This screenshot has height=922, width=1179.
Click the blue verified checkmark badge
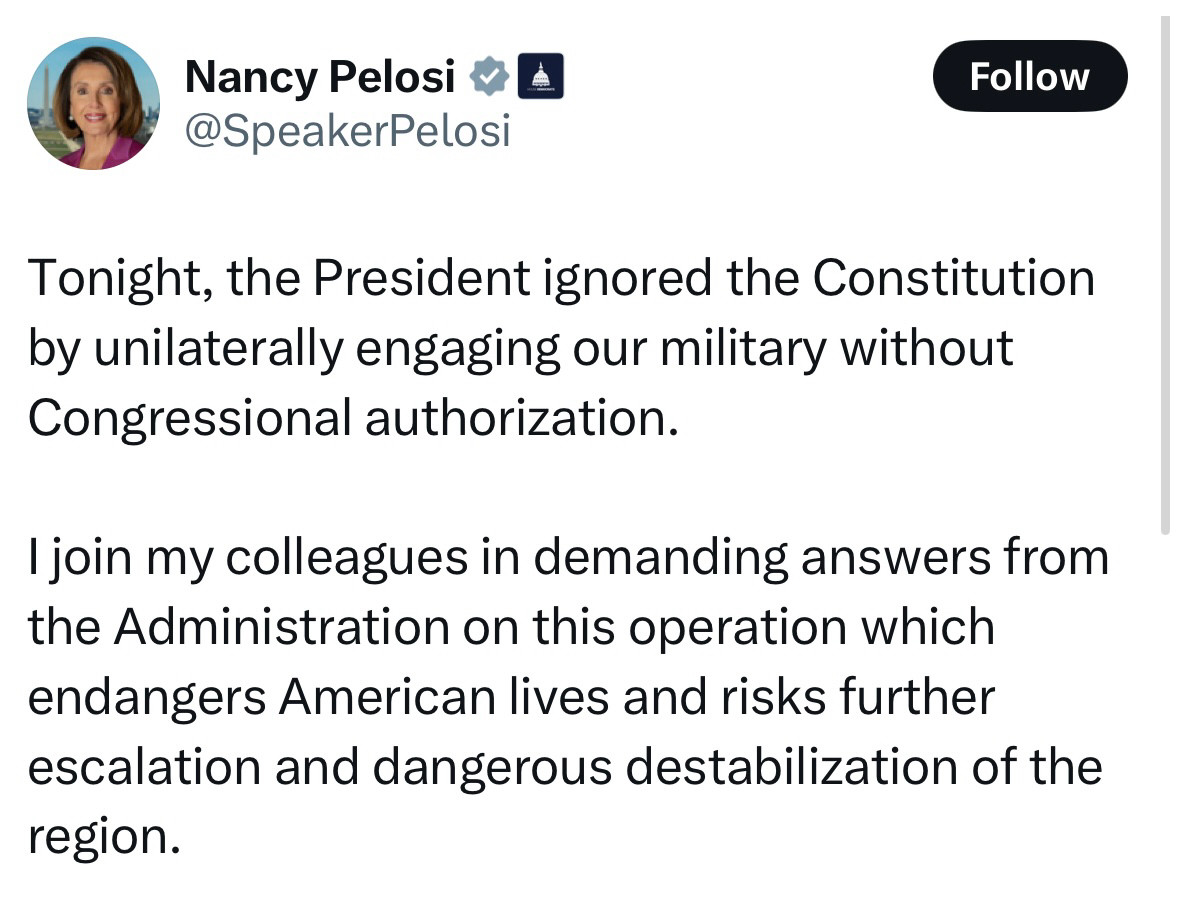489,76
